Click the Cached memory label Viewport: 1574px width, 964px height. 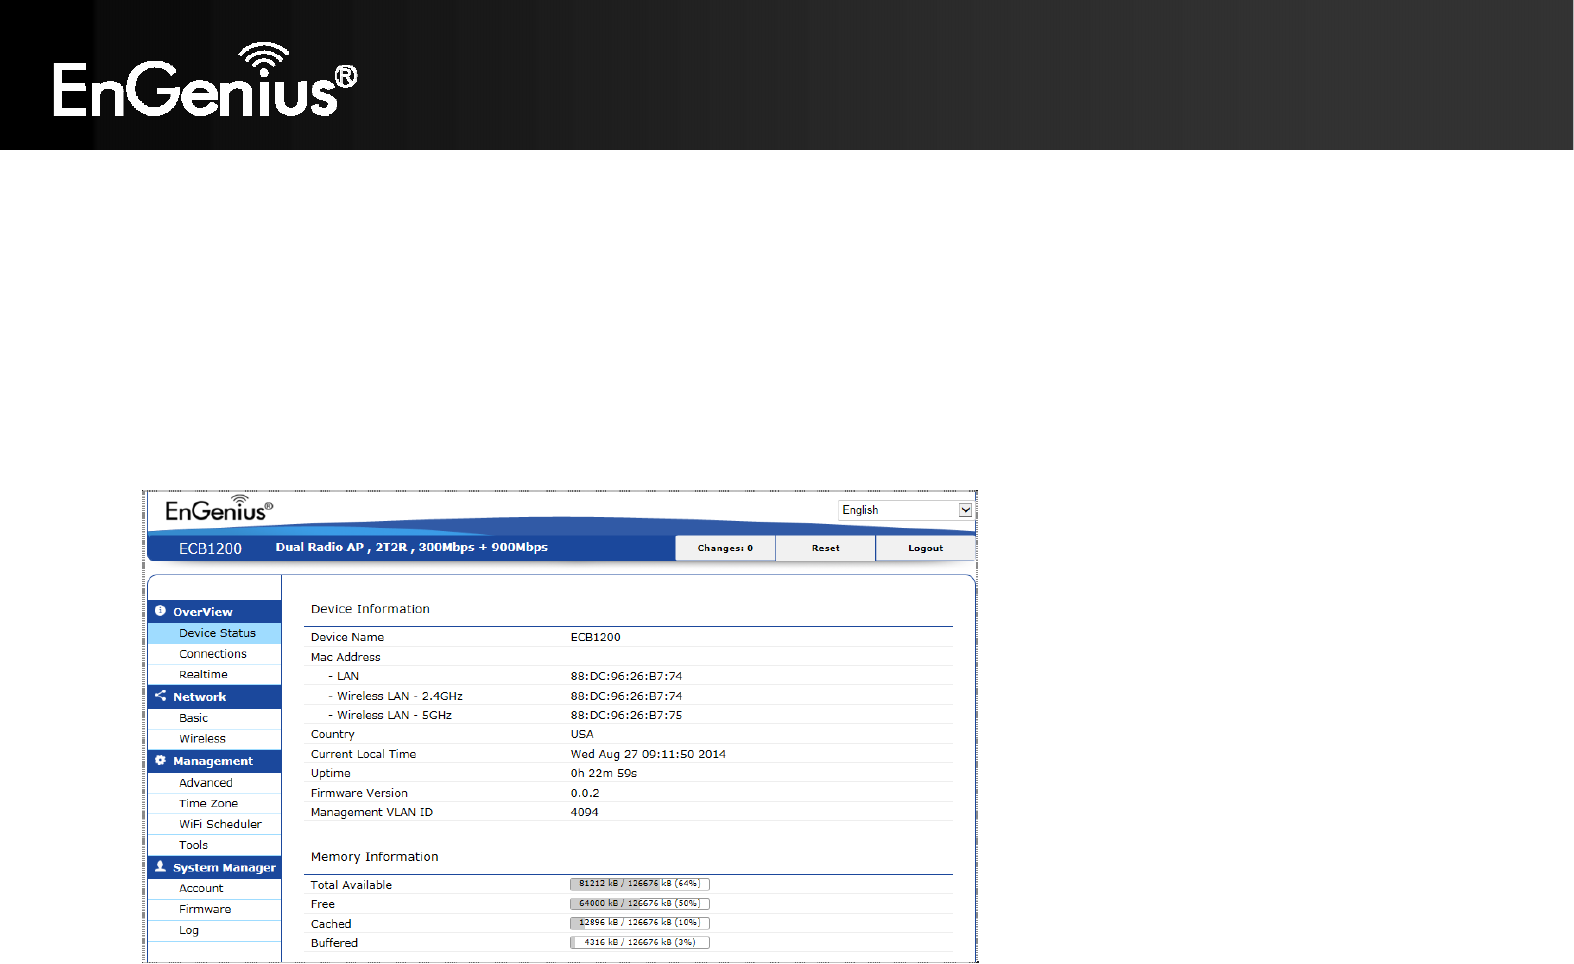pos(331,924)
